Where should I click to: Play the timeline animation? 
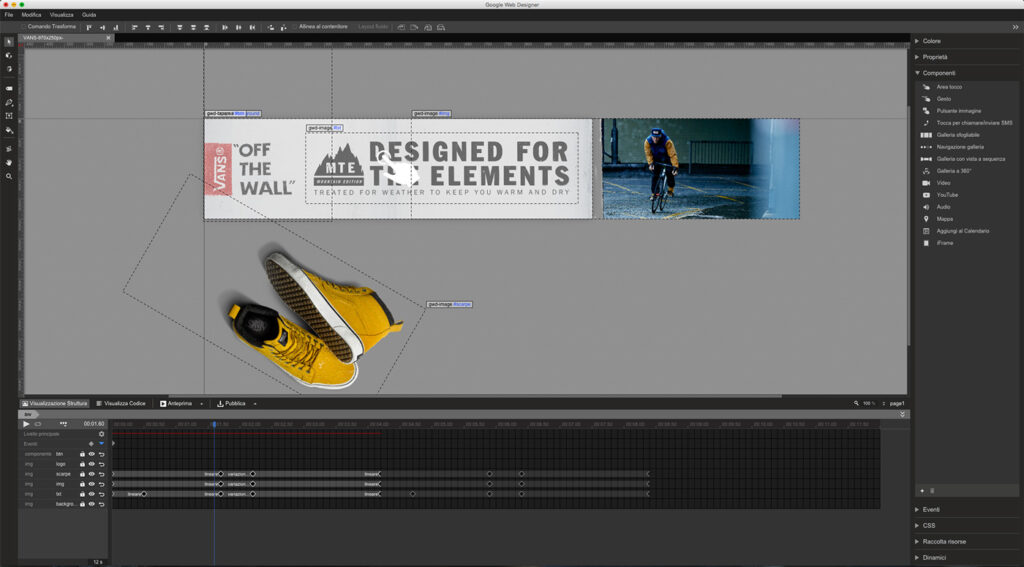26,424
